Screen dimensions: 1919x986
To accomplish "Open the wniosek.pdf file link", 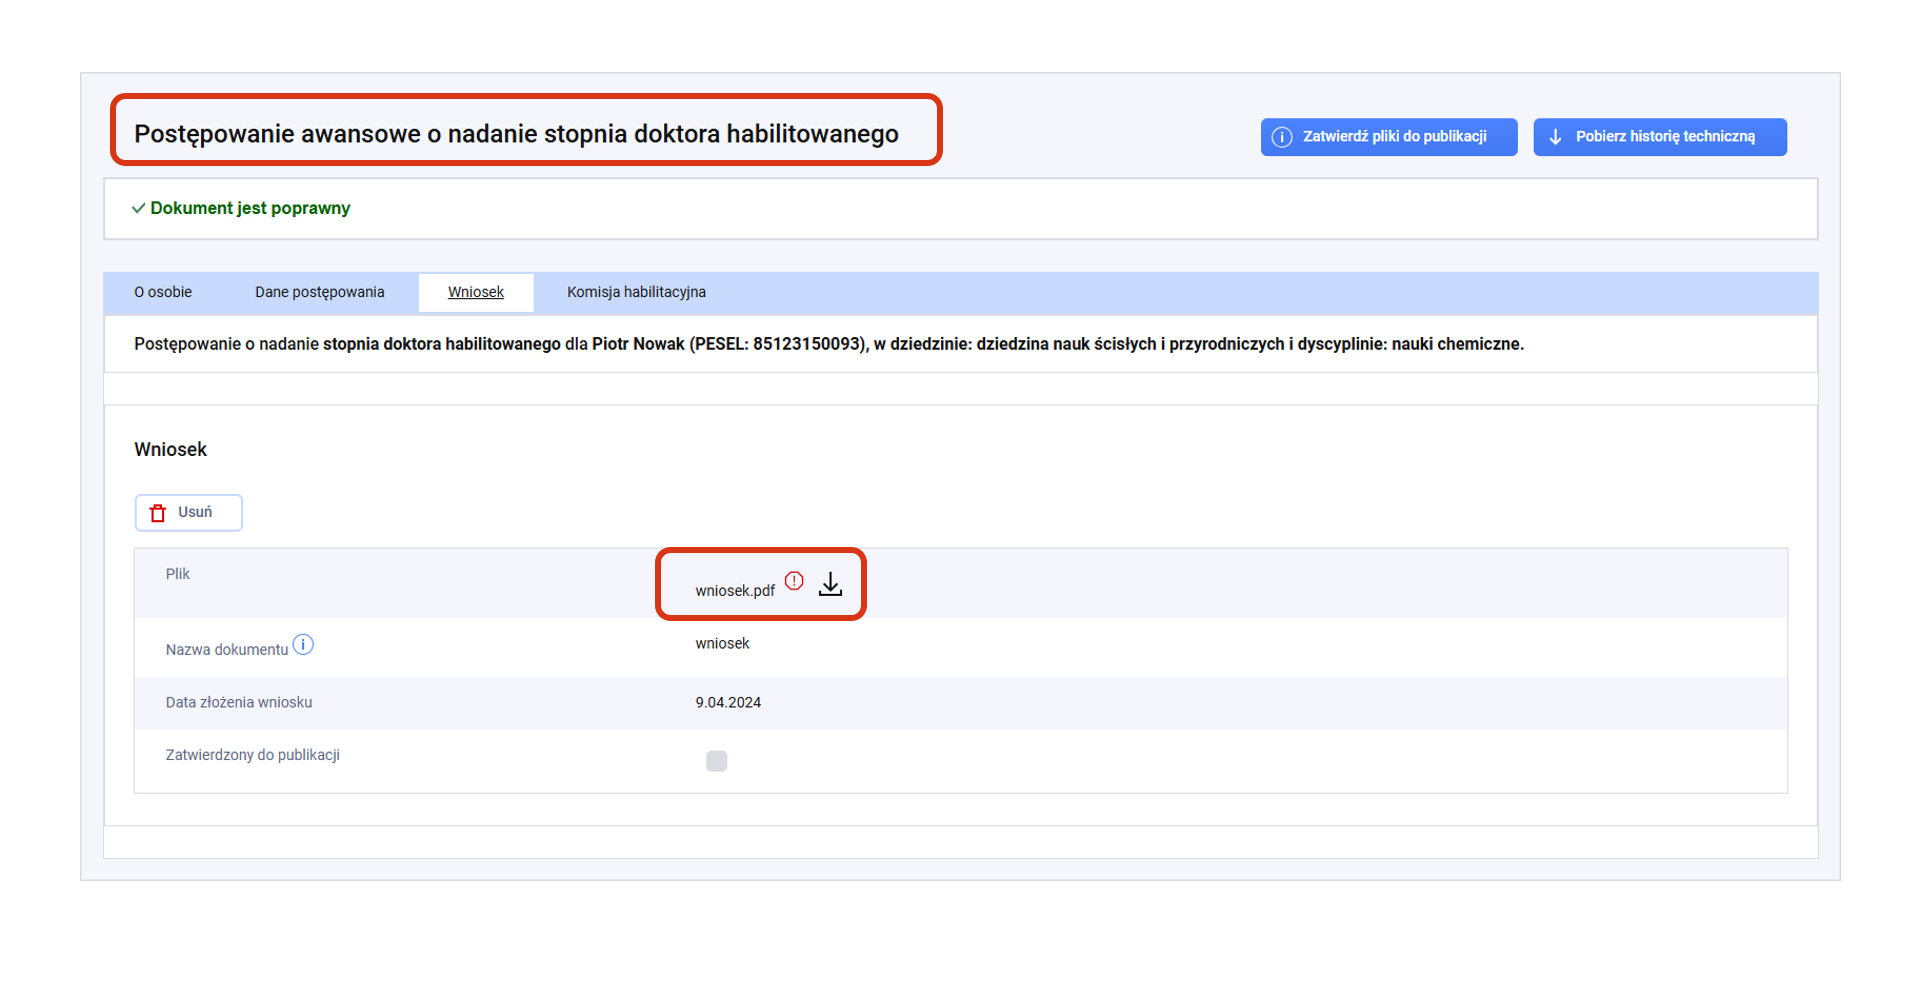I will click(x=735, y=591).
